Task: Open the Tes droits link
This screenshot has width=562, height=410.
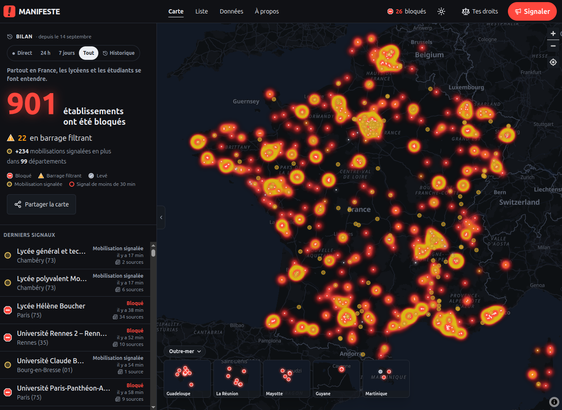Action: pos(480,11)
